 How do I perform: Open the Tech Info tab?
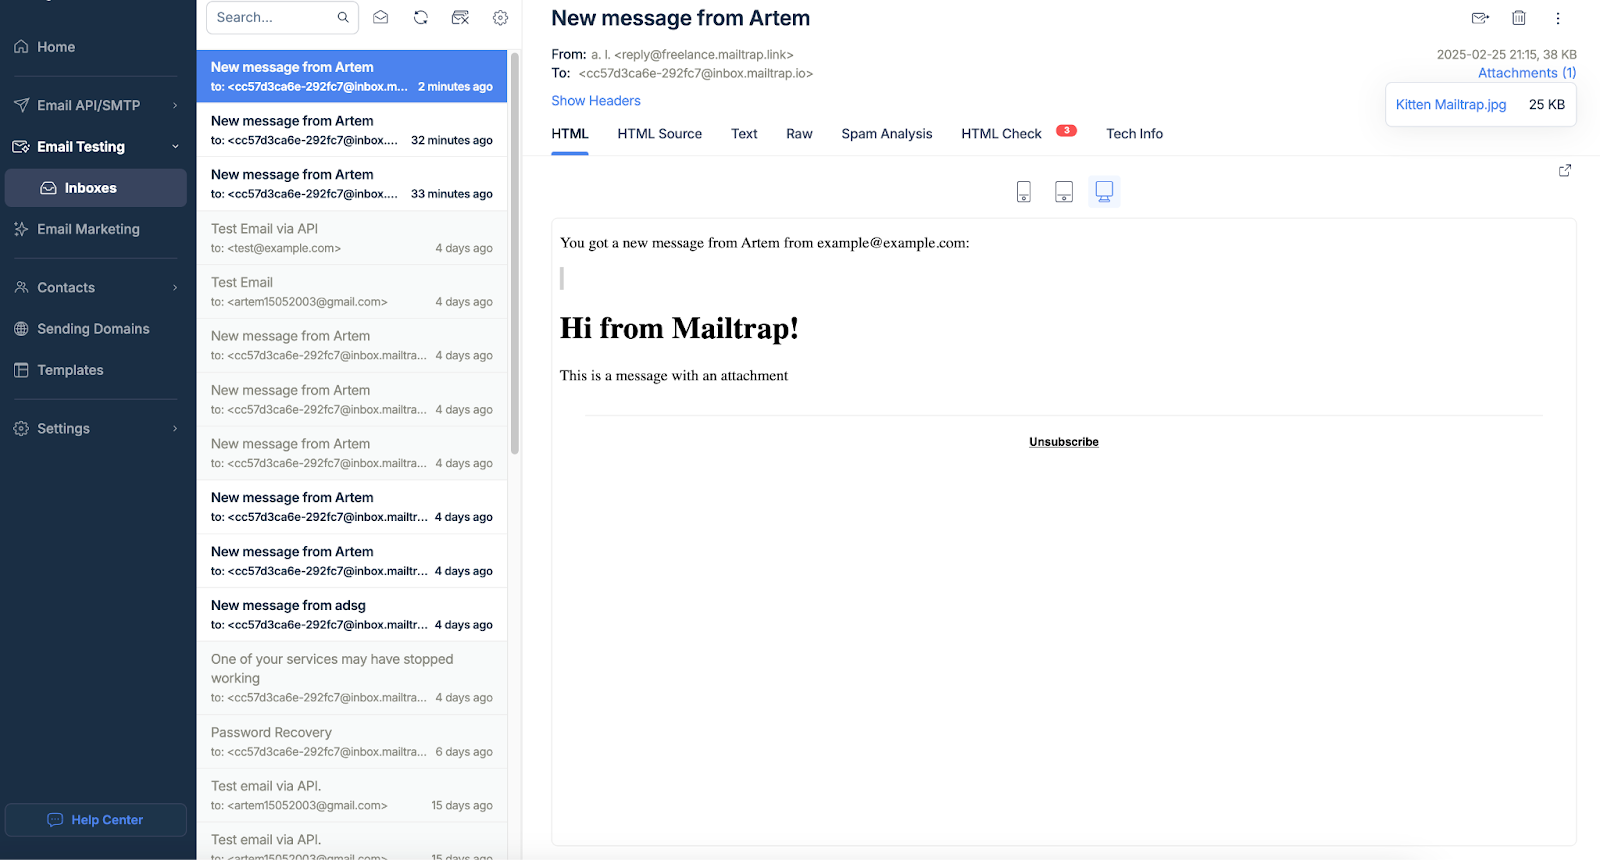coord(1134,134)
